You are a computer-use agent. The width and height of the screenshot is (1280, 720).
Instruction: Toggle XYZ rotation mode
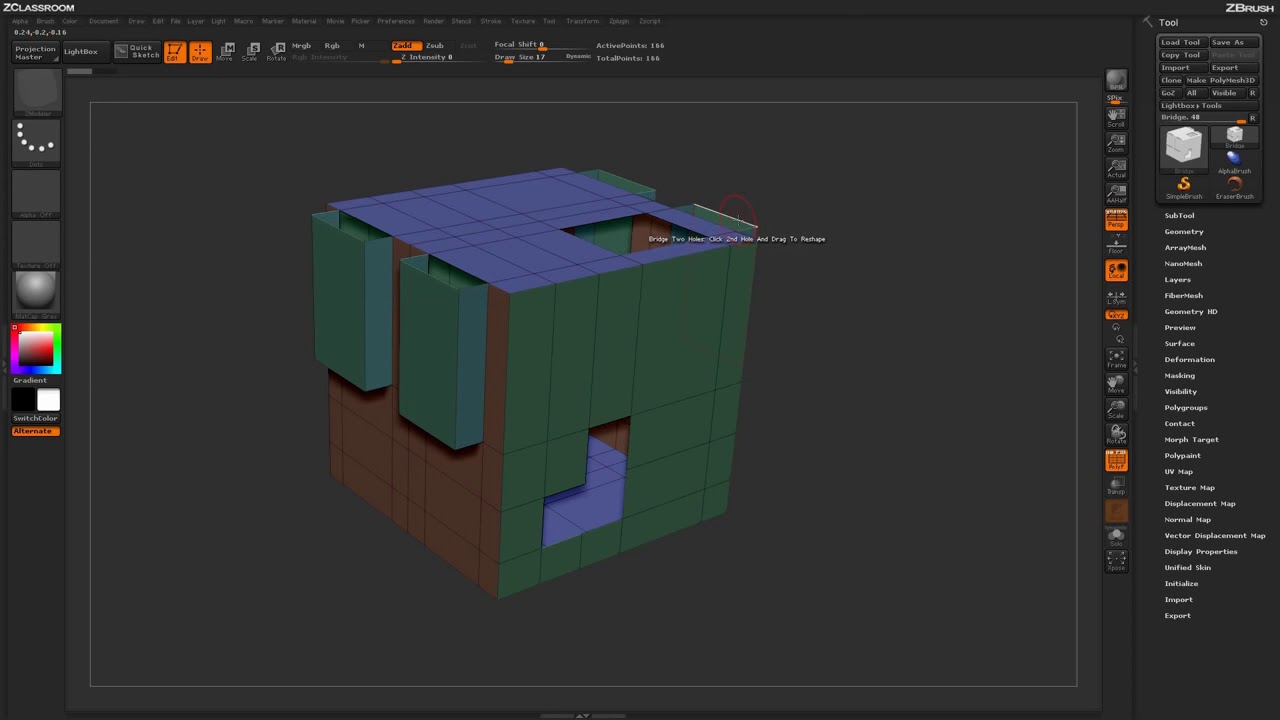point(1116,316)
